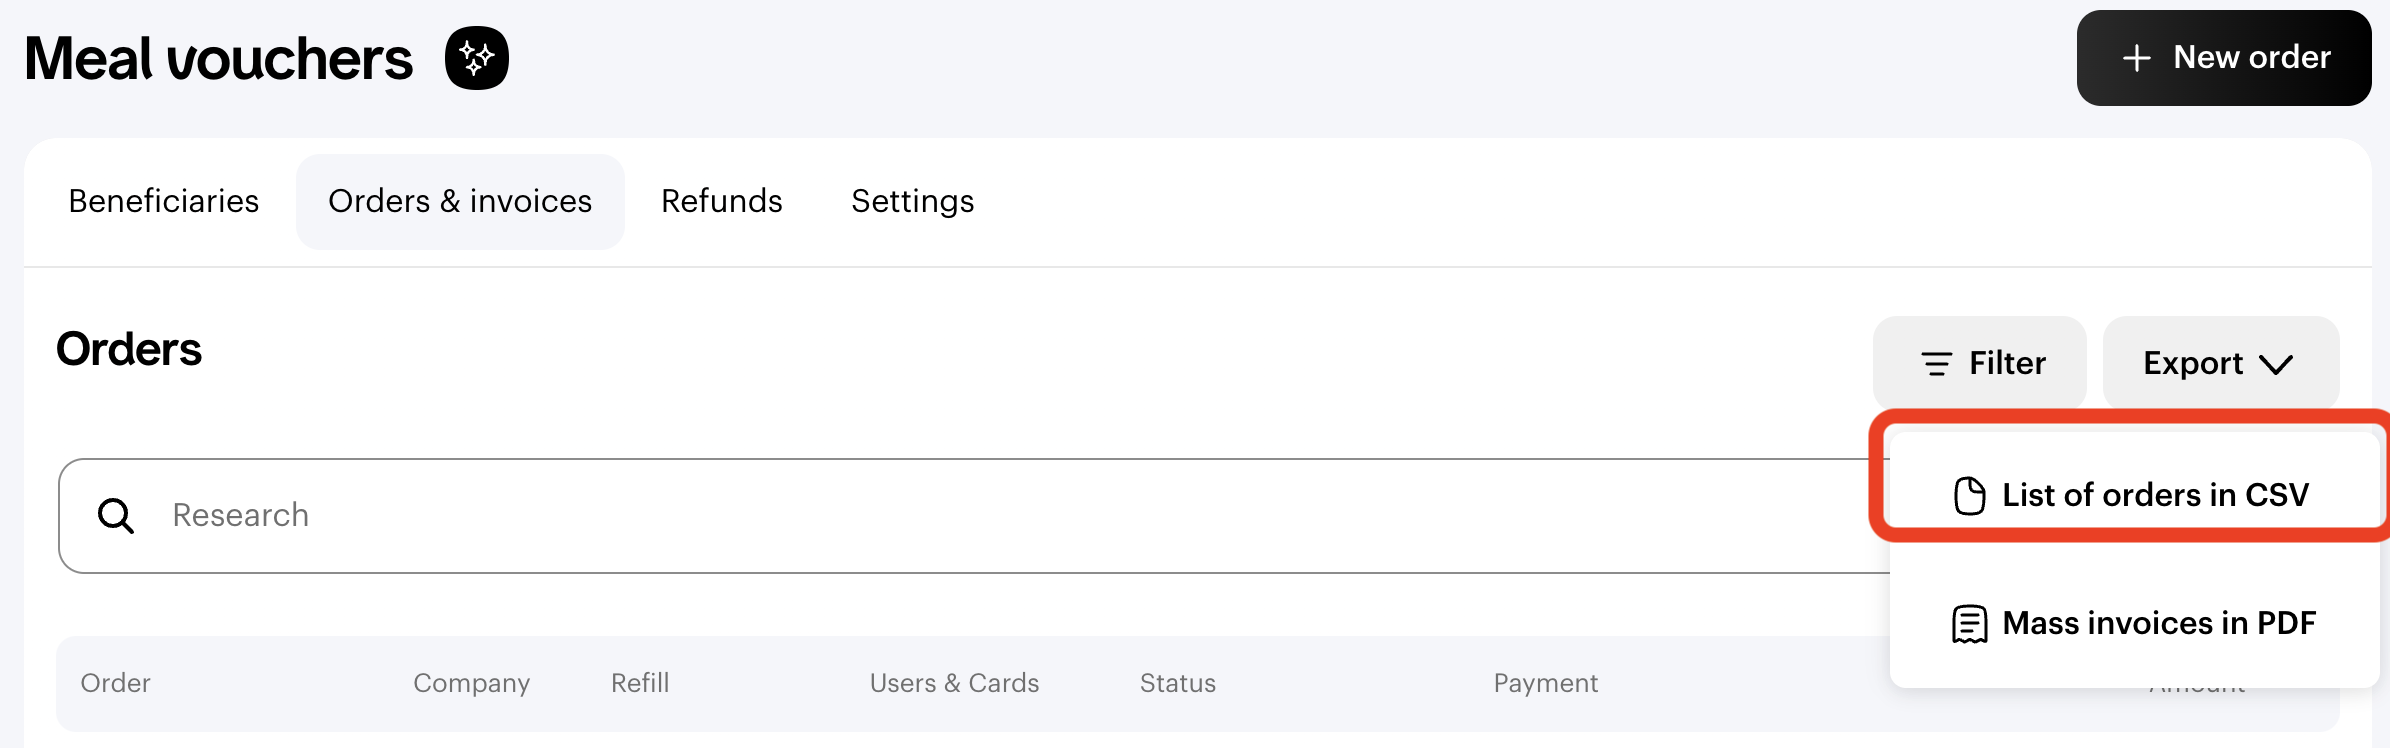Open the Export menu button
The height and width of the screenshot is (748, 2390).
pos(2221,362)
